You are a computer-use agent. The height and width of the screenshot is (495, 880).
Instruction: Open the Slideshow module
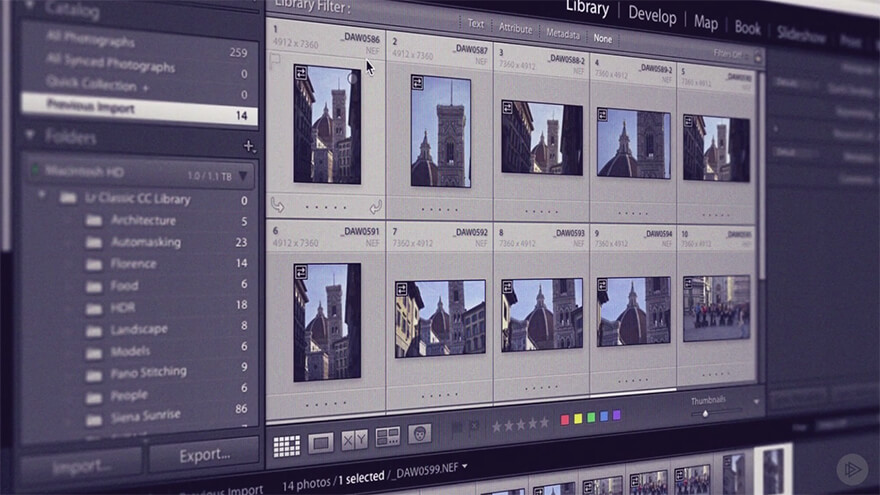[x=801, y=35]
